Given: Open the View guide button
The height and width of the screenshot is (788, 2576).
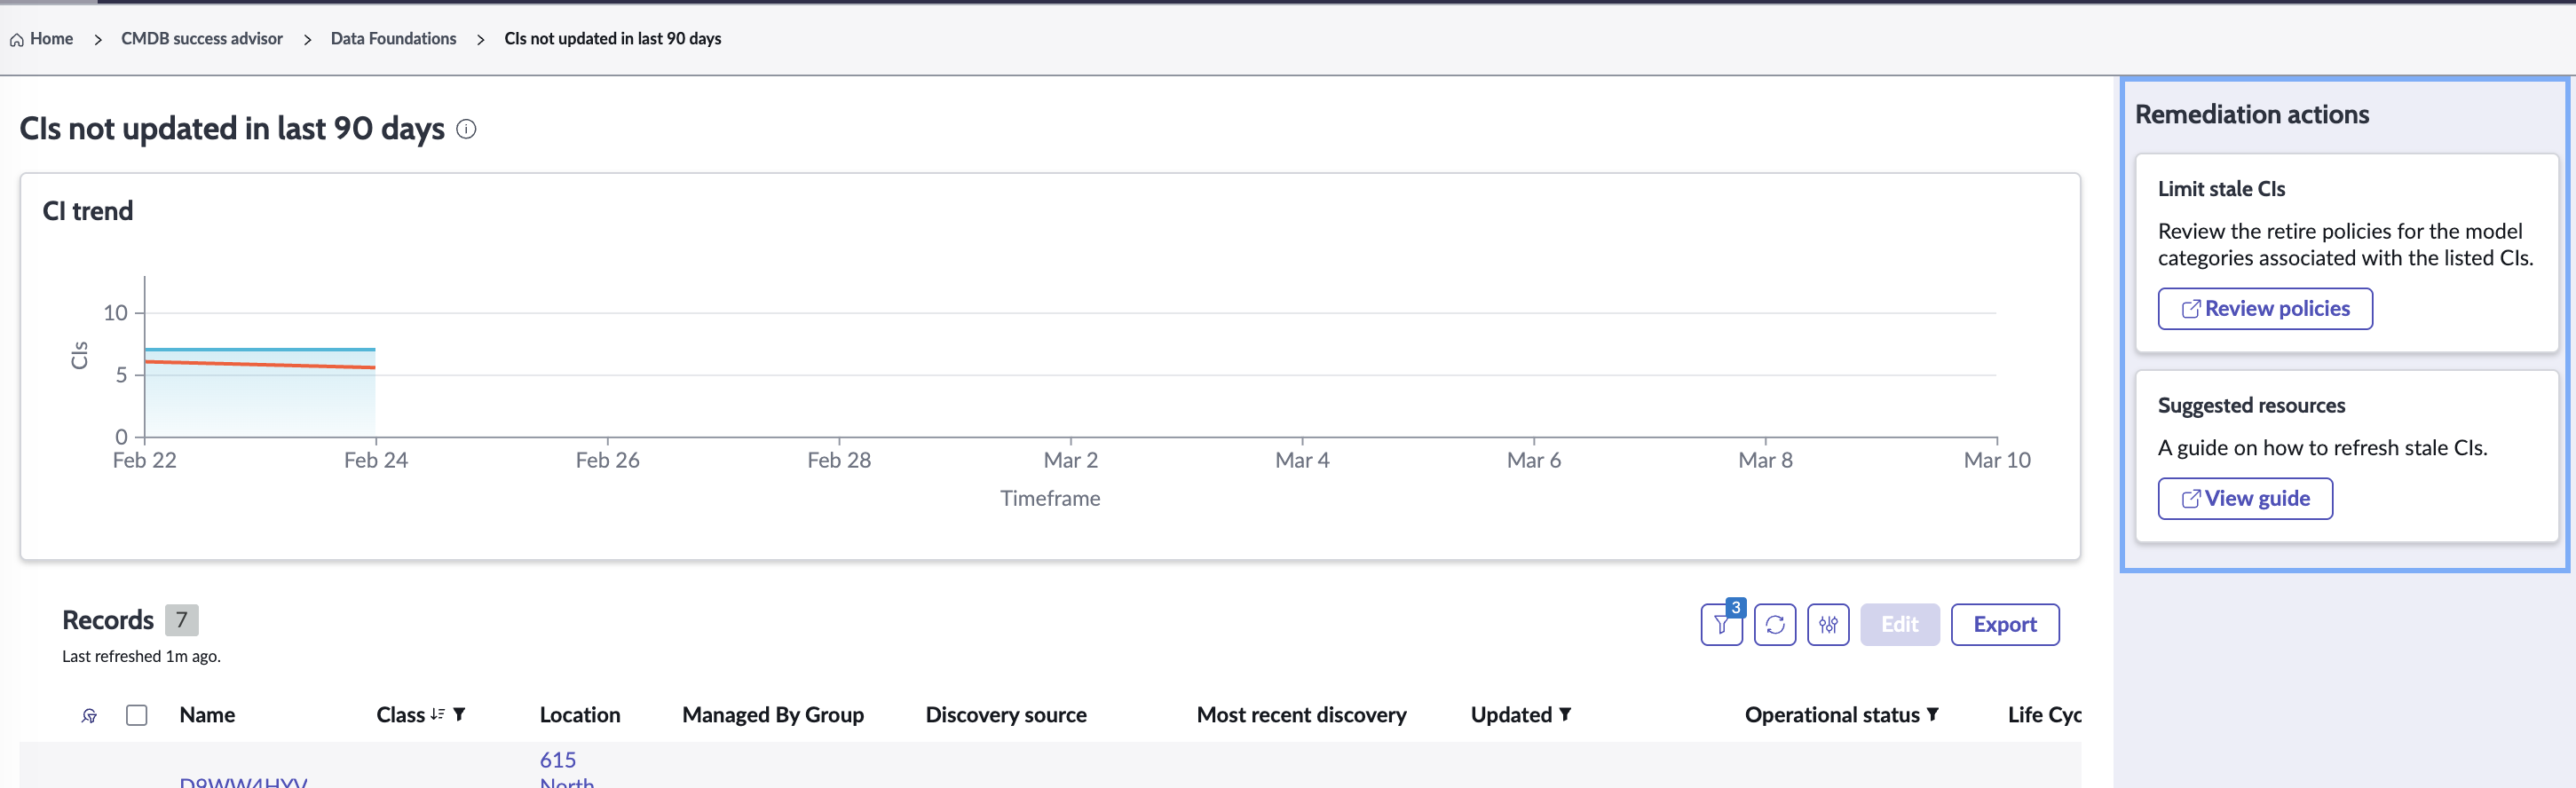Looking at the screenshot, I should (2245, 499).
